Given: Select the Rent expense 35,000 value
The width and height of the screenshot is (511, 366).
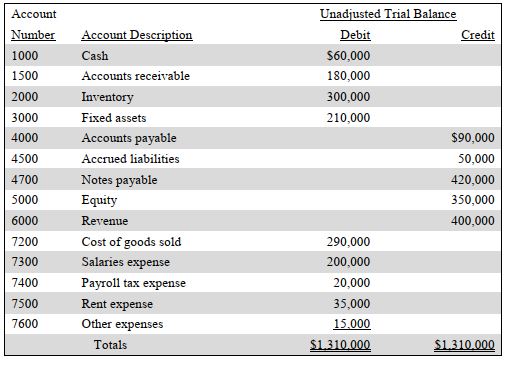Looking at the screenshot, I should [x=352, y=304].
